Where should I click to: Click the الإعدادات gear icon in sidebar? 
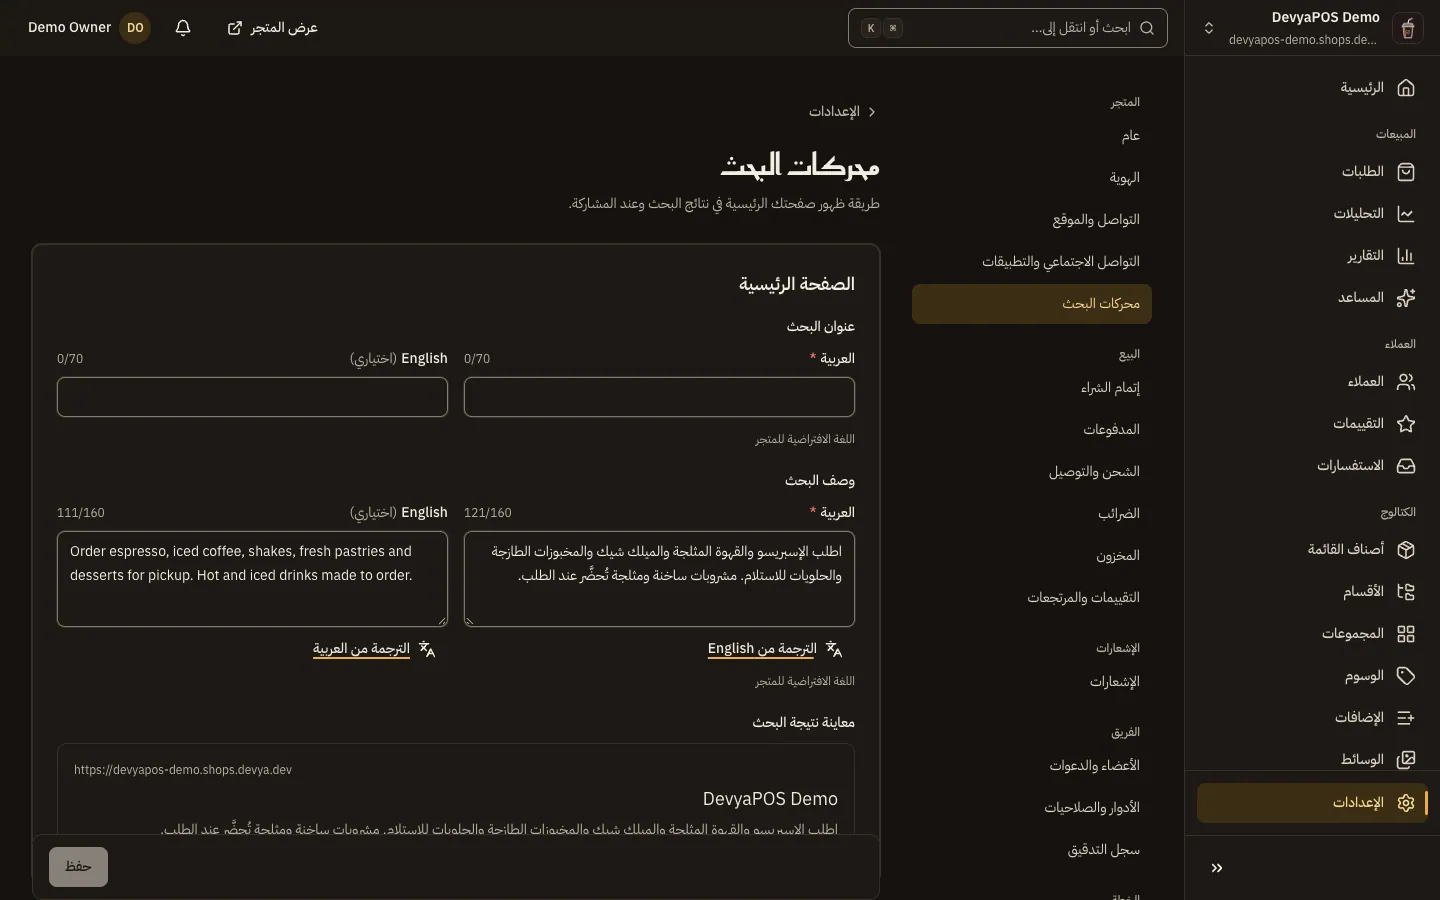1406,803
